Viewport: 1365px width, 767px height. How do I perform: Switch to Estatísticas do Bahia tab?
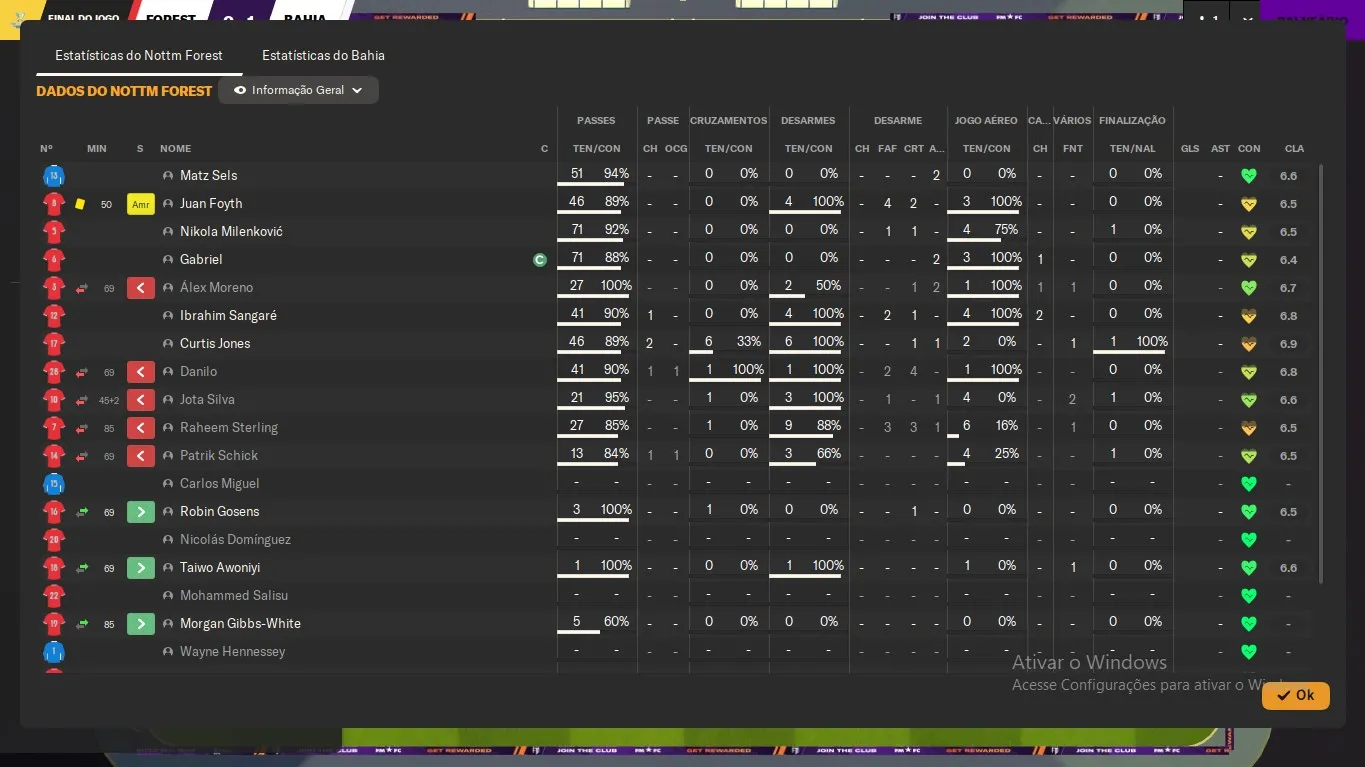point(323,55)
